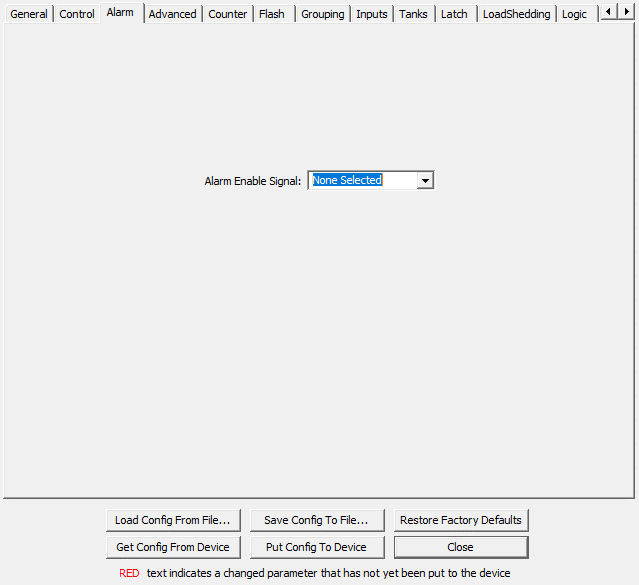Go to the Counter tab
This screenshot has height=585, width=639.
[x=228, y=14]
